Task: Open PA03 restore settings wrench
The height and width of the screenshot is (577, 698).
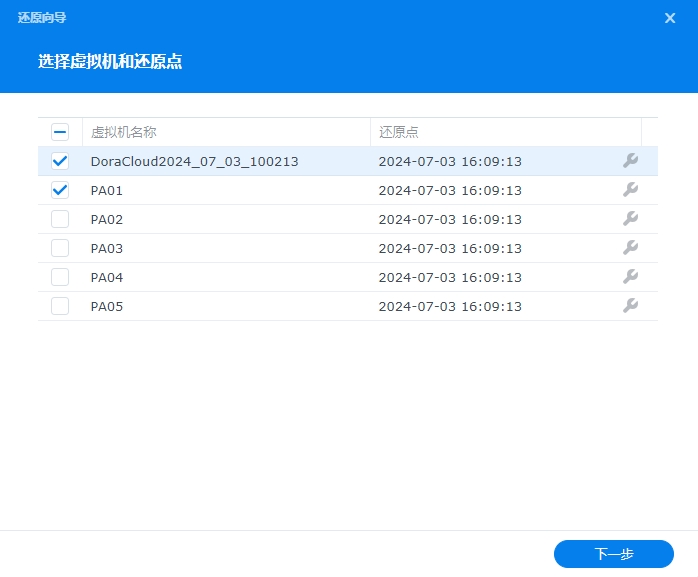Action: [x=630, y=248]
